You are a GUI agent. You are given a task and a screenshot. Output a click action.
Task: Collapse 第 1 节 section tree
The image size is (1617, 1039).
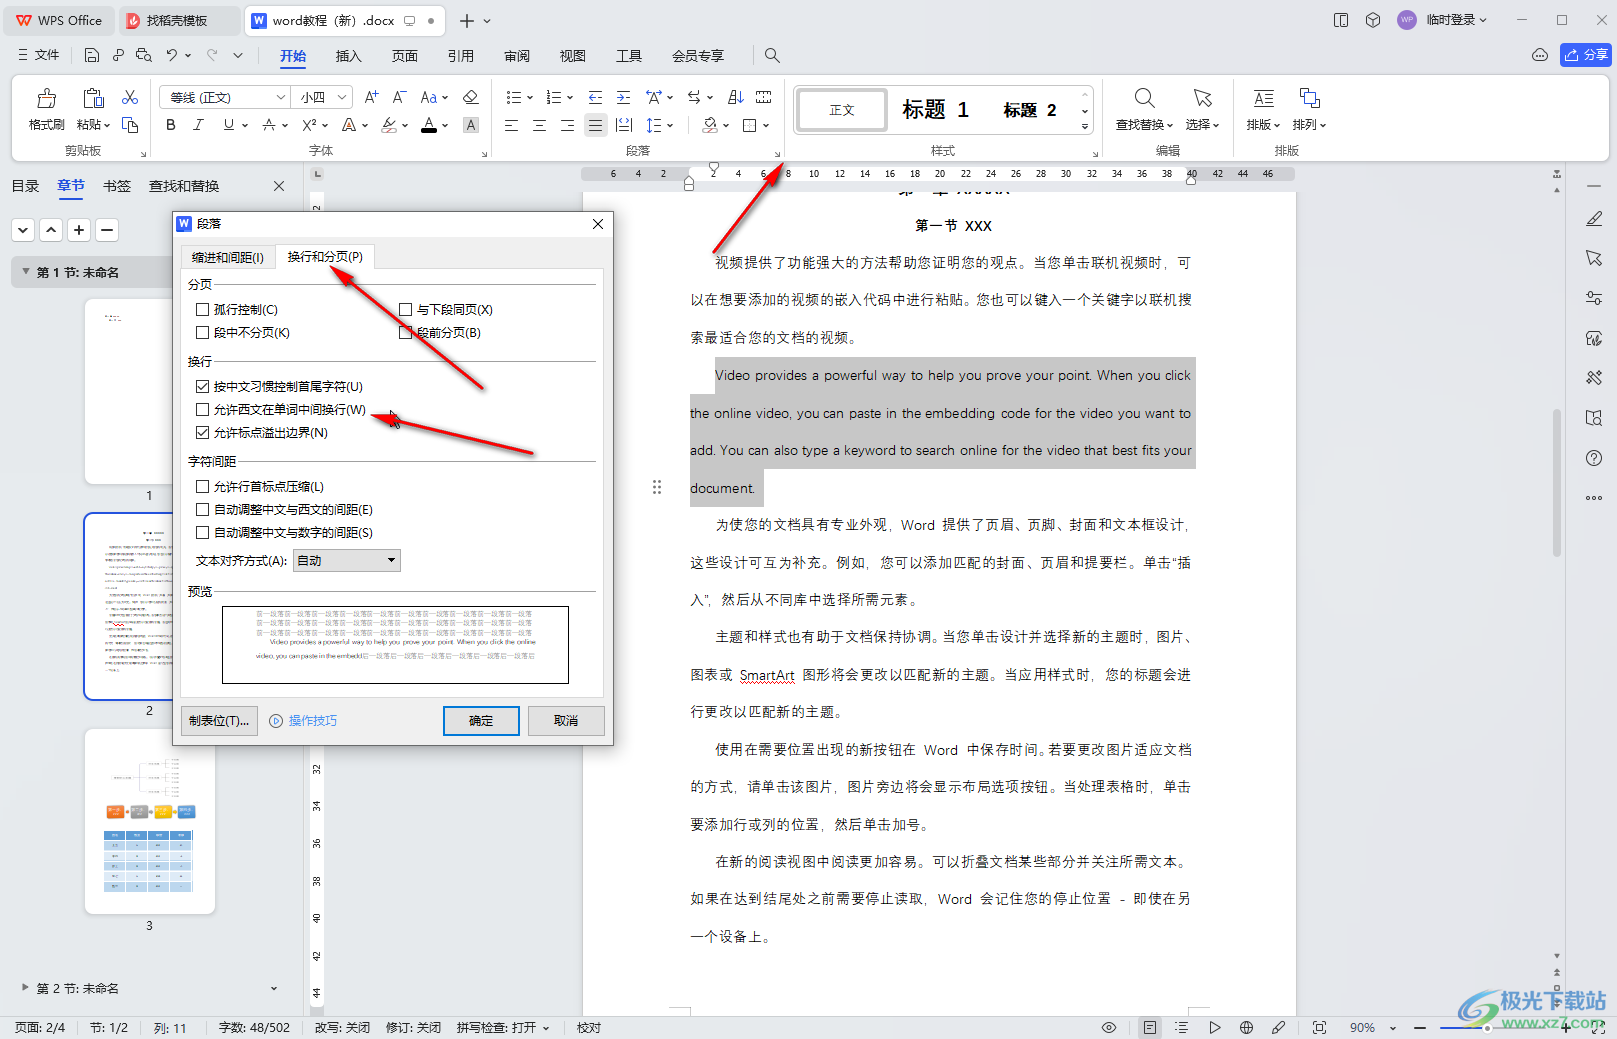[25, 272]
